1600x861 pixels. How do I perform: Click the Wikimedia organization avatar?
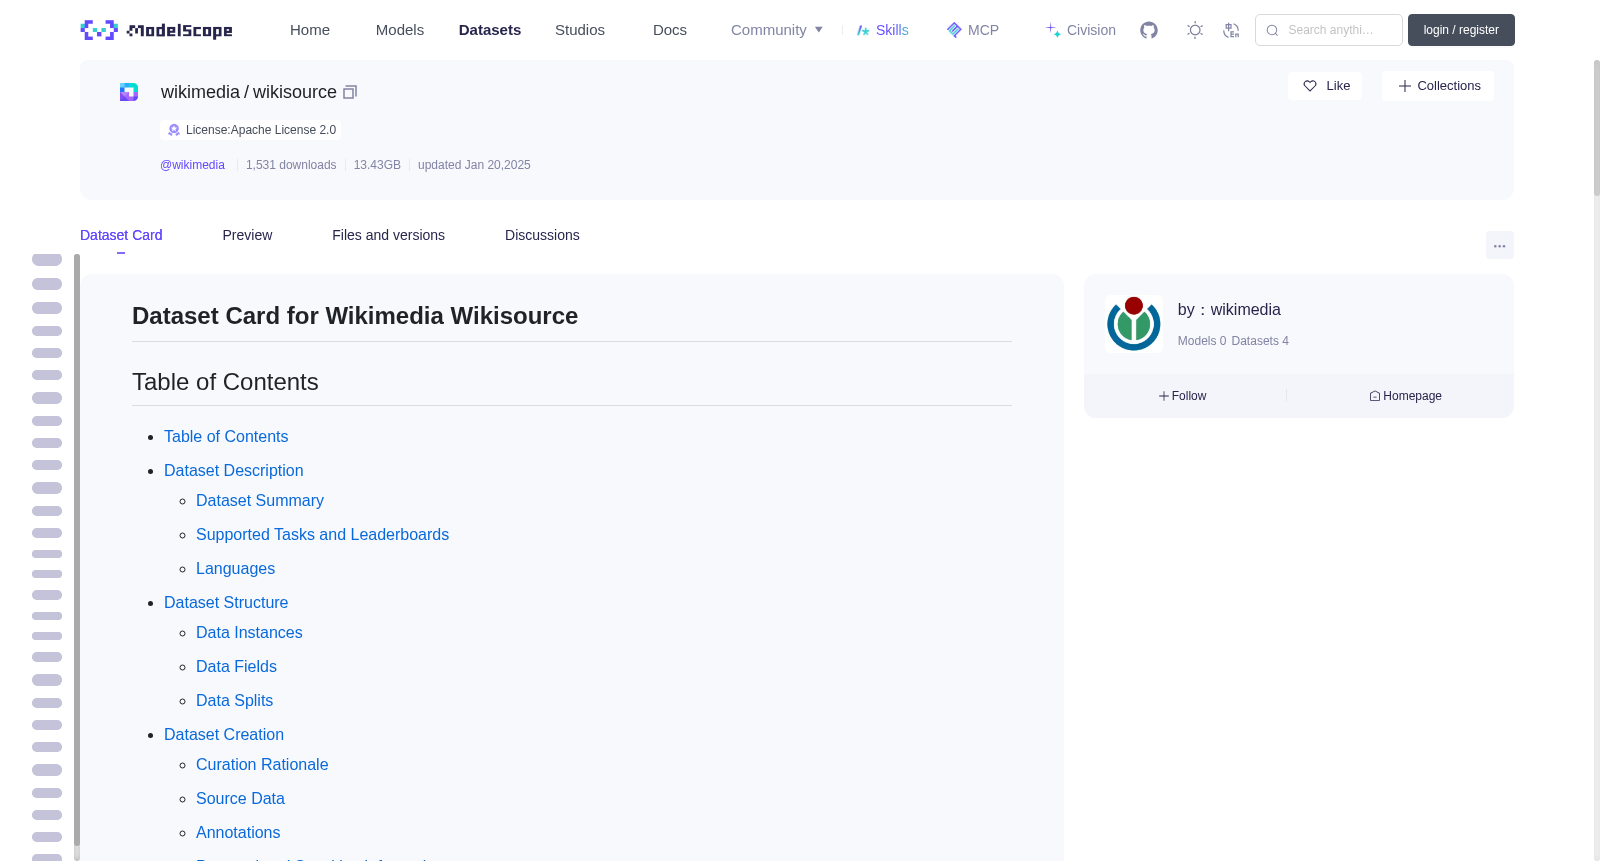click(x=1134, y=323)
